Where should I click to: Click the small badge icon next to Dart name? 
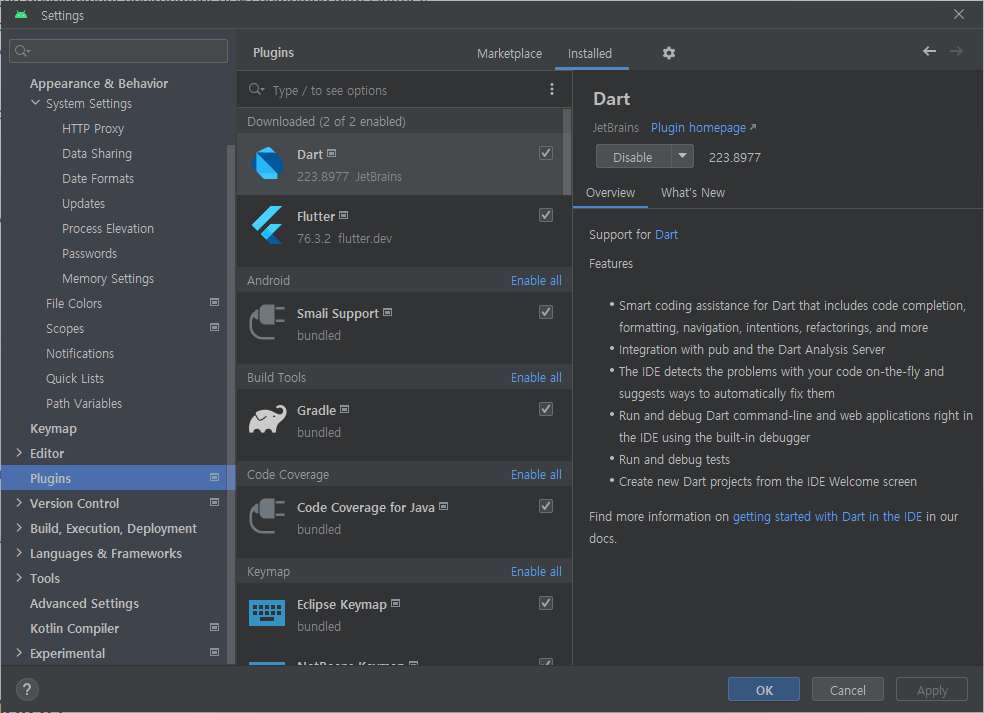tap(331, 153)
